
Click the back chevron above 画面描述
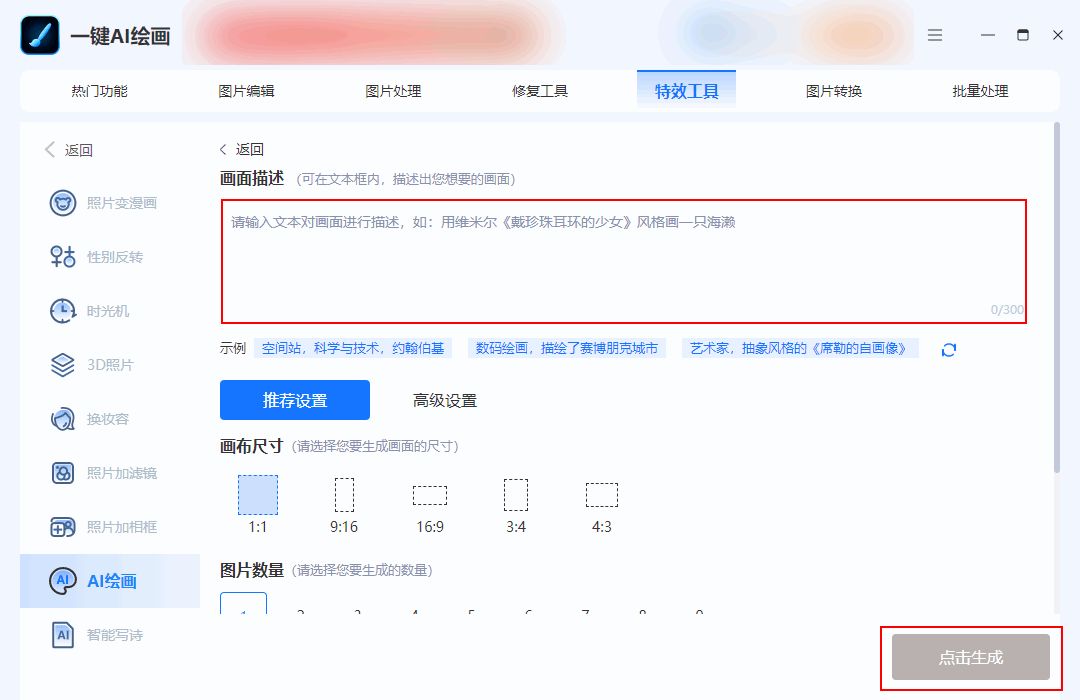pyautogui.click(x=223, y=150)
